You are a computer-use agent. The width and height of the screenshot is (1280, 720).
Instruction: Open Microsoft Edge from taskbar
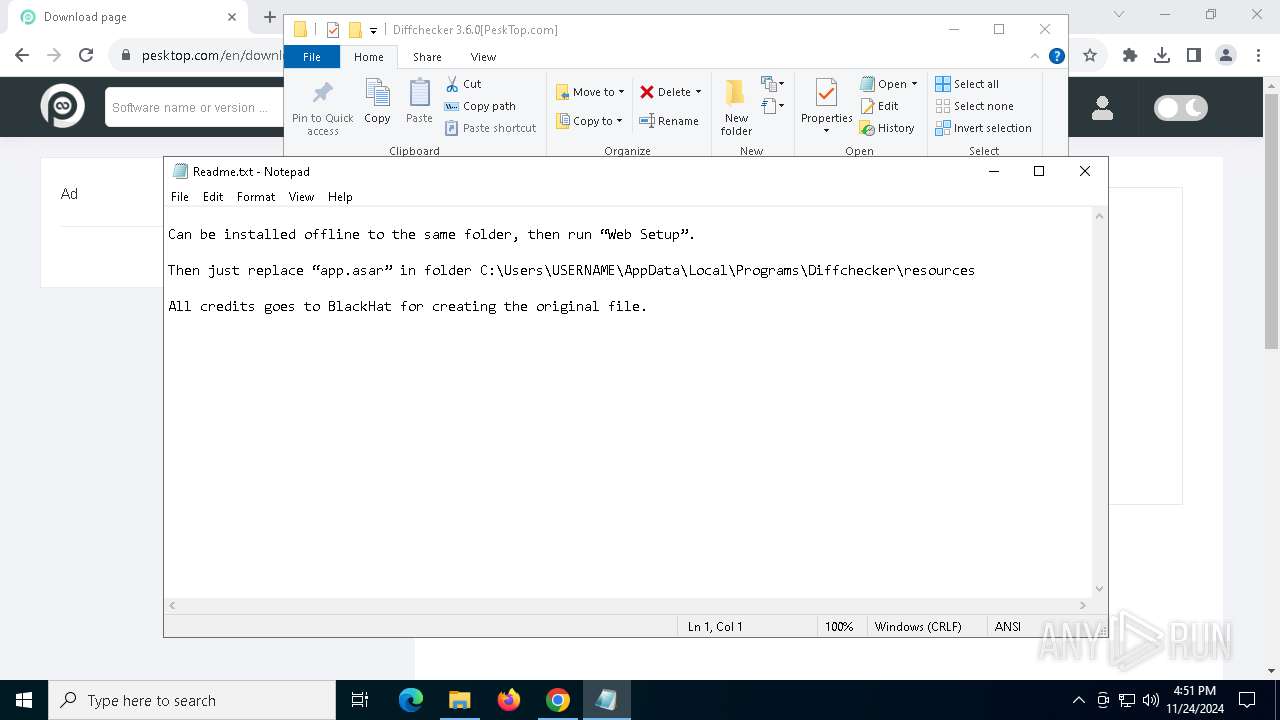coord(410,700)
